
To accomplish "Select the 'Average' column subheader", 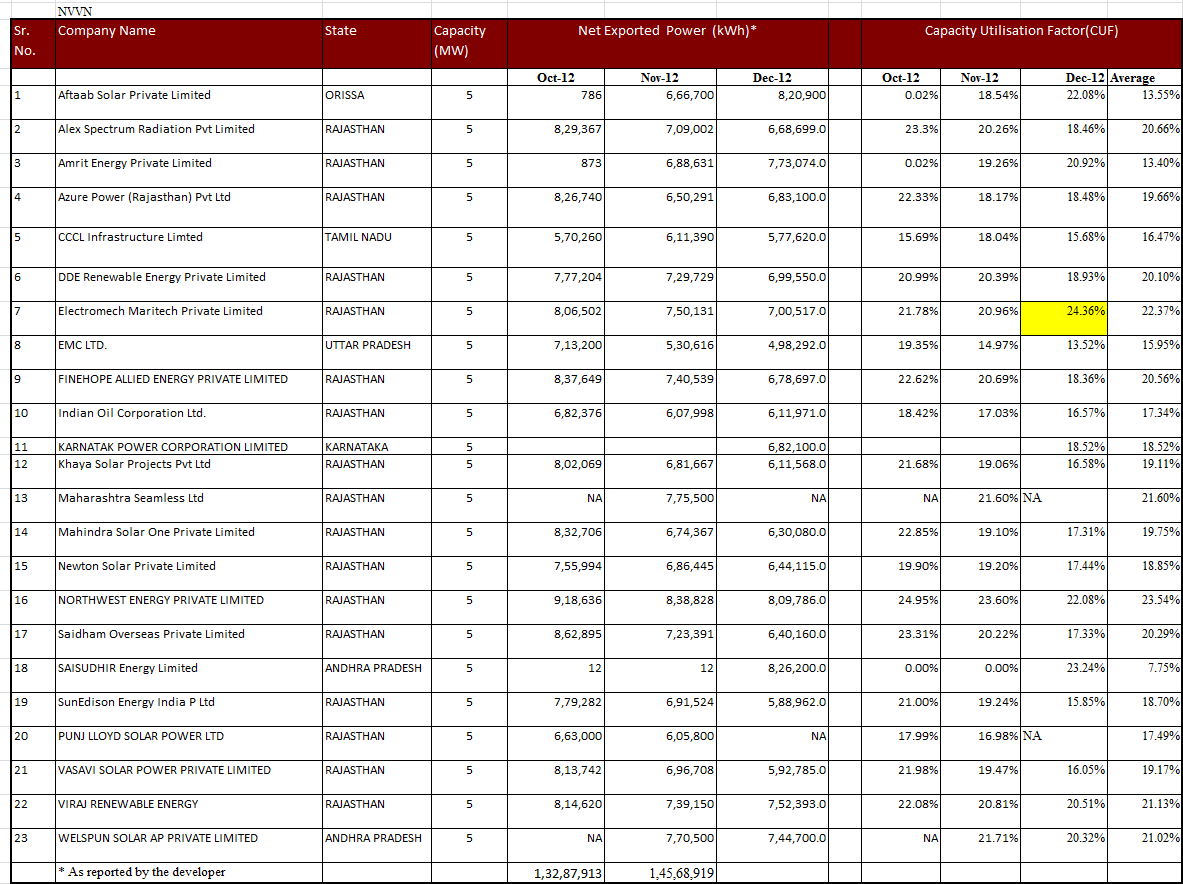I will (1145, 77).
